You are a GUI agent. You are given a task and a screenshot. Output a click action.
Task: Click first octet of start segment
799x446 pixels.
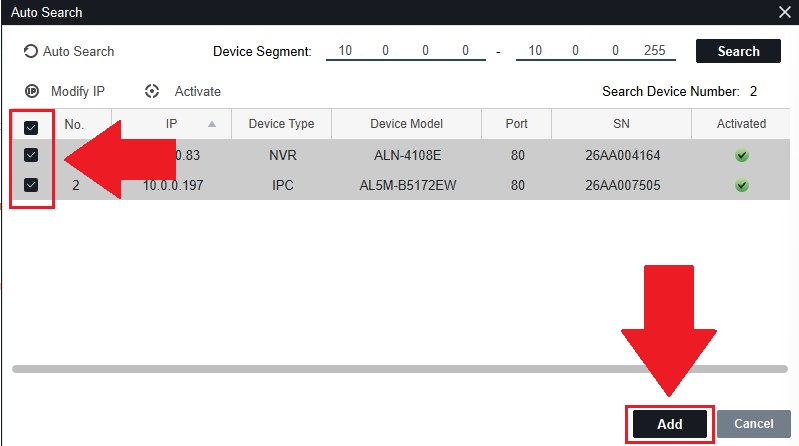tap(345, 50)
